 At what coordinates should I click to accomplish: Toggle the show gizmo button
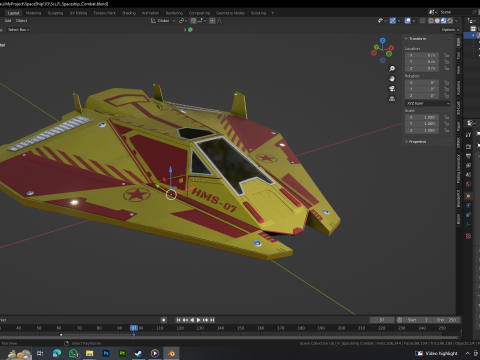(393, 21)
